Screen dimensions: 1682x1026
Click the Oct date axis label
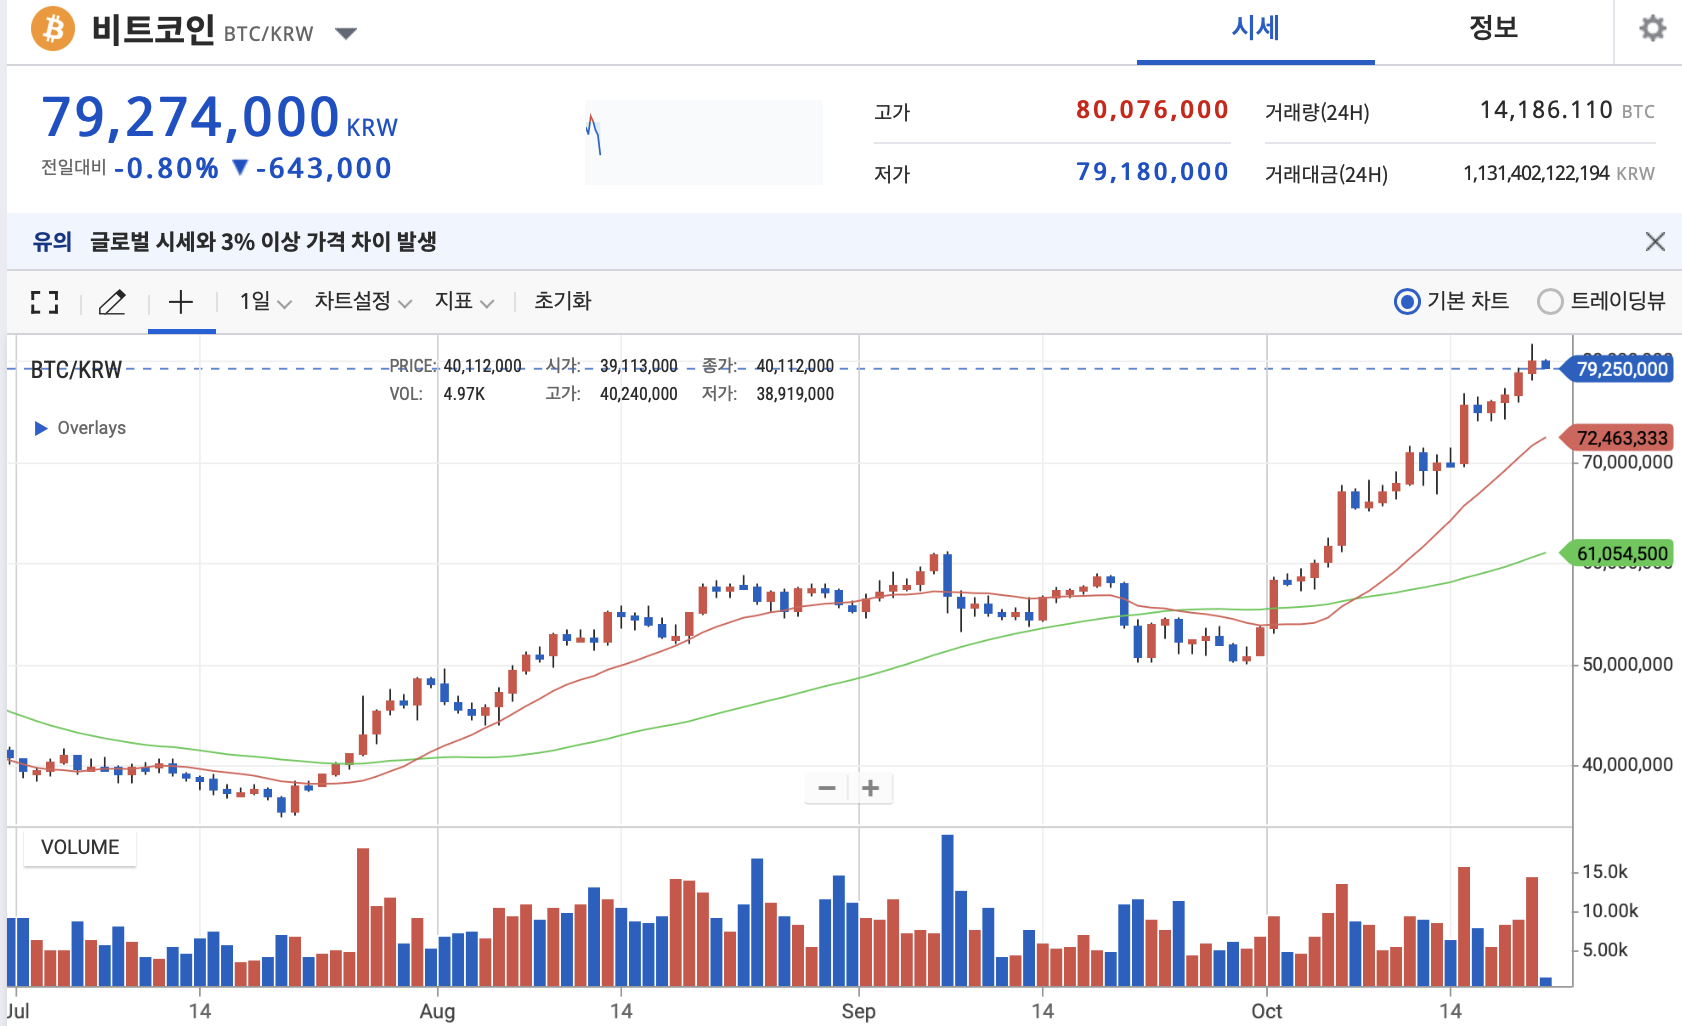click(1266, 1011)
